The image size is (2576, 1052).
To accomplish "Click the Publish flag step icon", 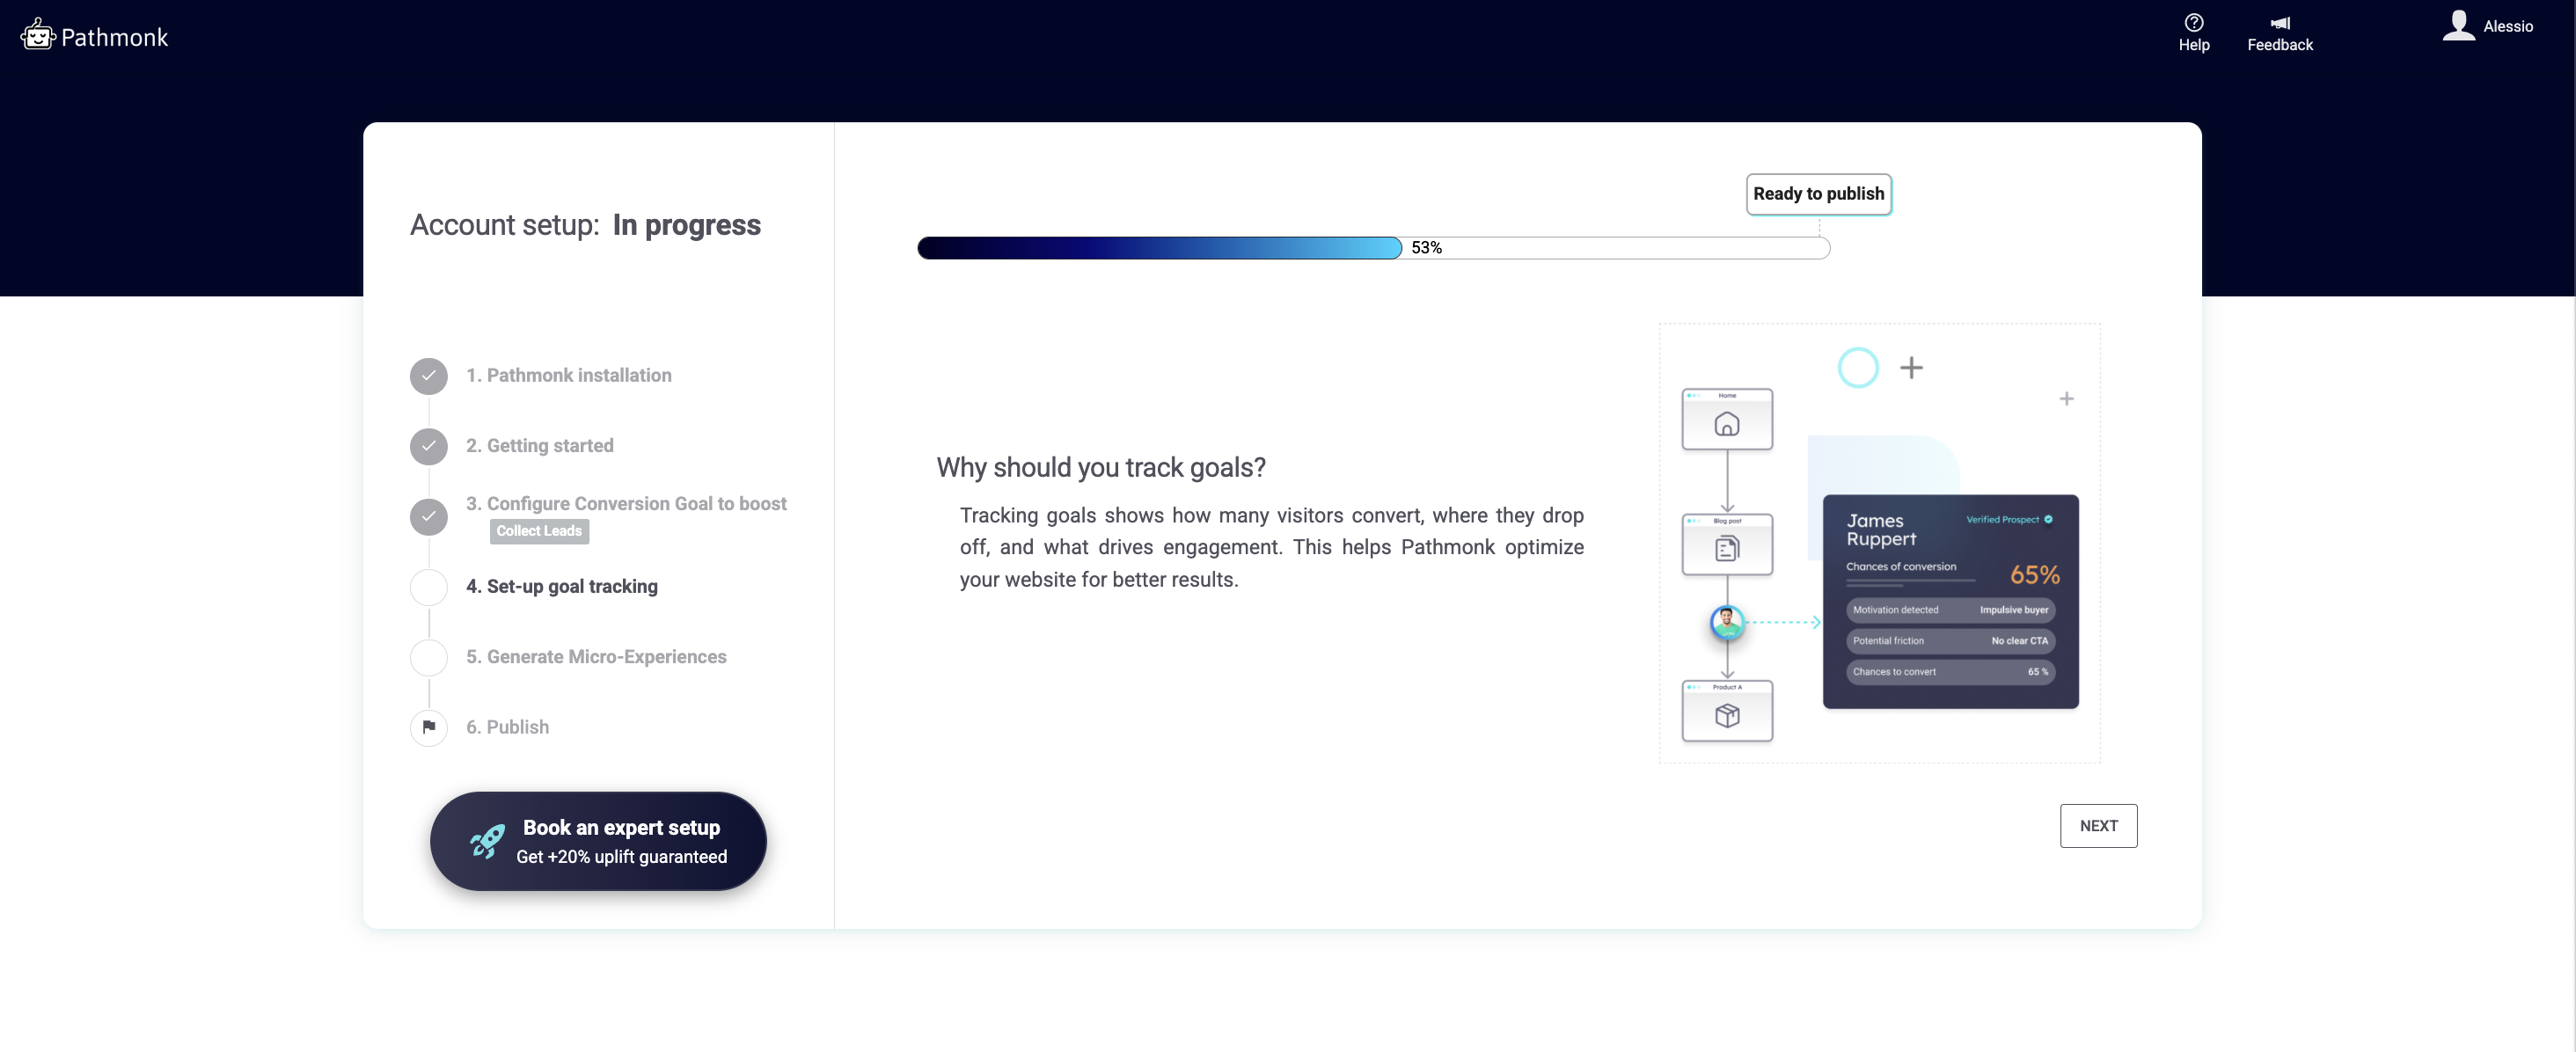I will (428, 727).
